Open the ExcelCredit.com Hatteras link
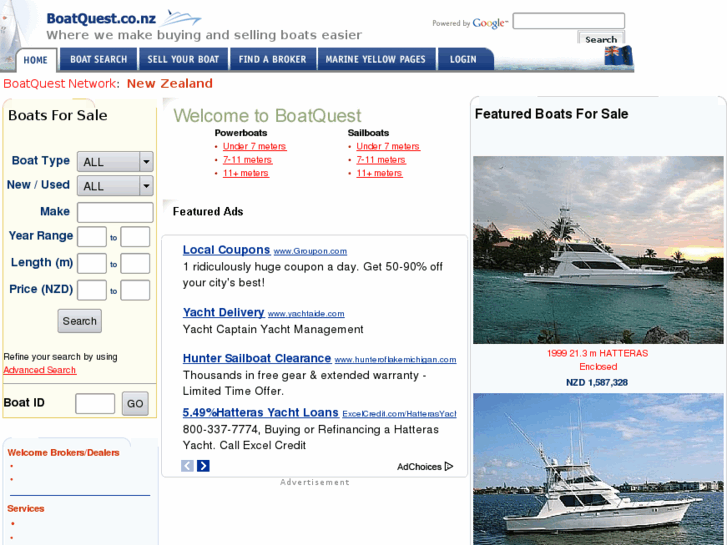 click(399, 413)
